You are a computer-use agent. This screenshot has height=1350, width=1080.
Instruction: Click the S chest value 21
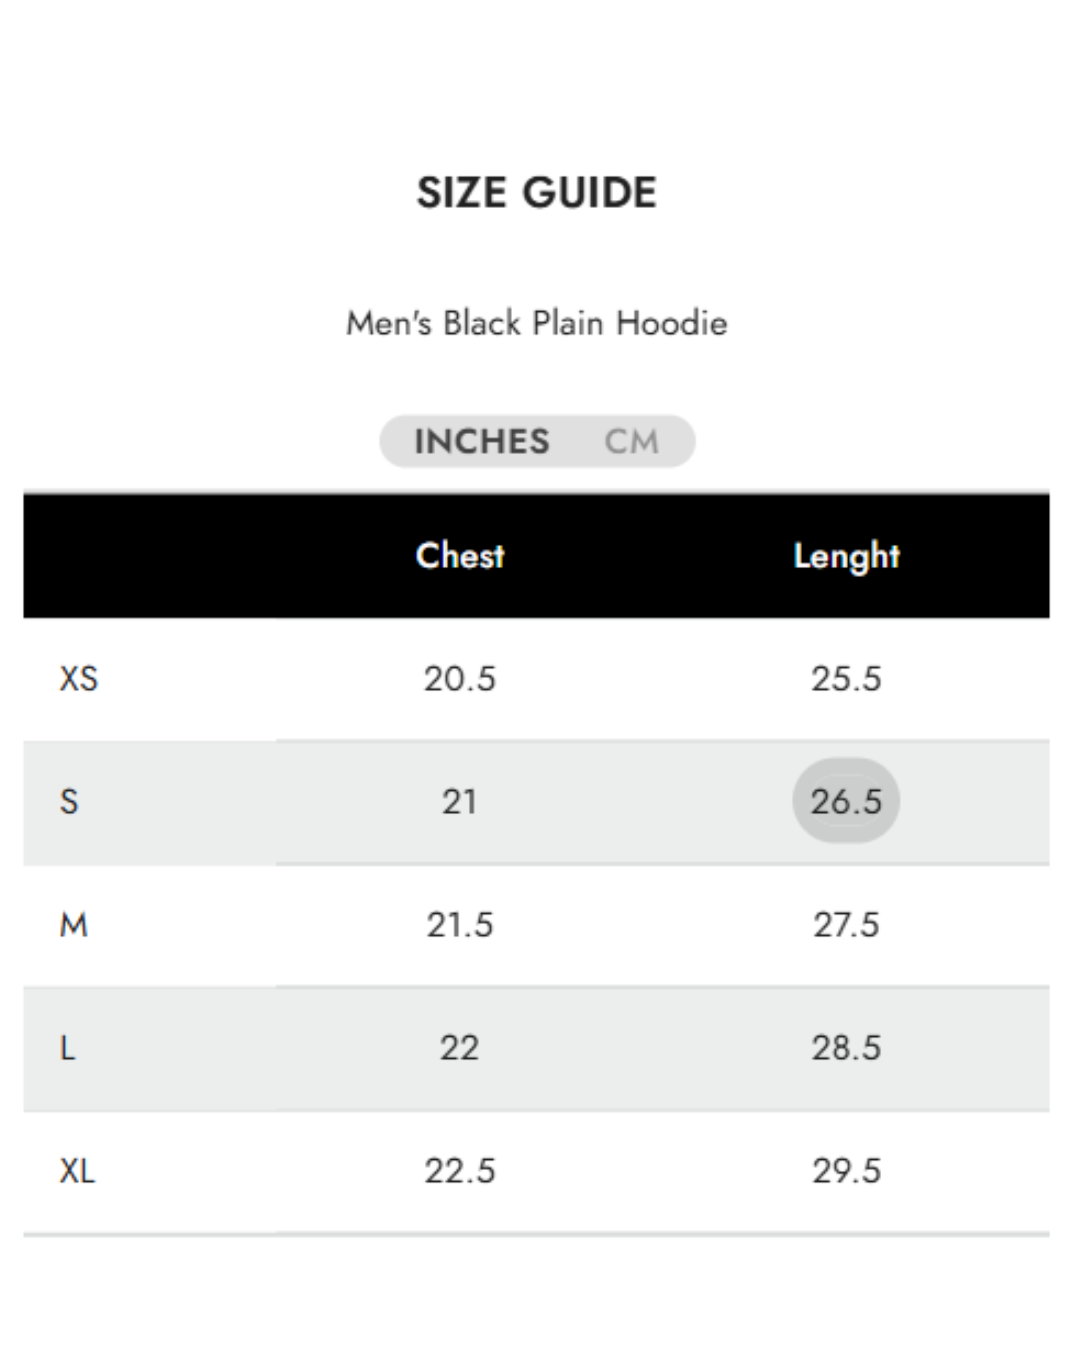(x=460, y=802)
